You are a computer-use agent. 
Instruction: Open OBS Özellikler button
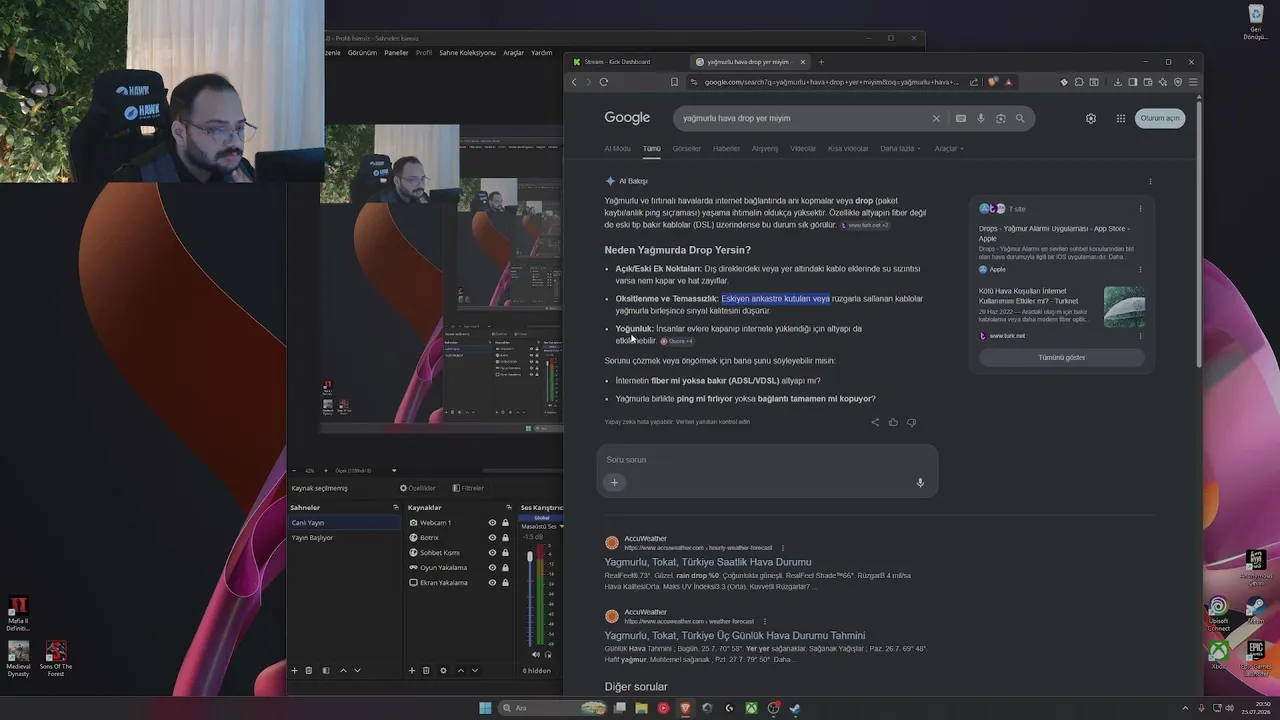pyautogui.click(x=418, y=488)
